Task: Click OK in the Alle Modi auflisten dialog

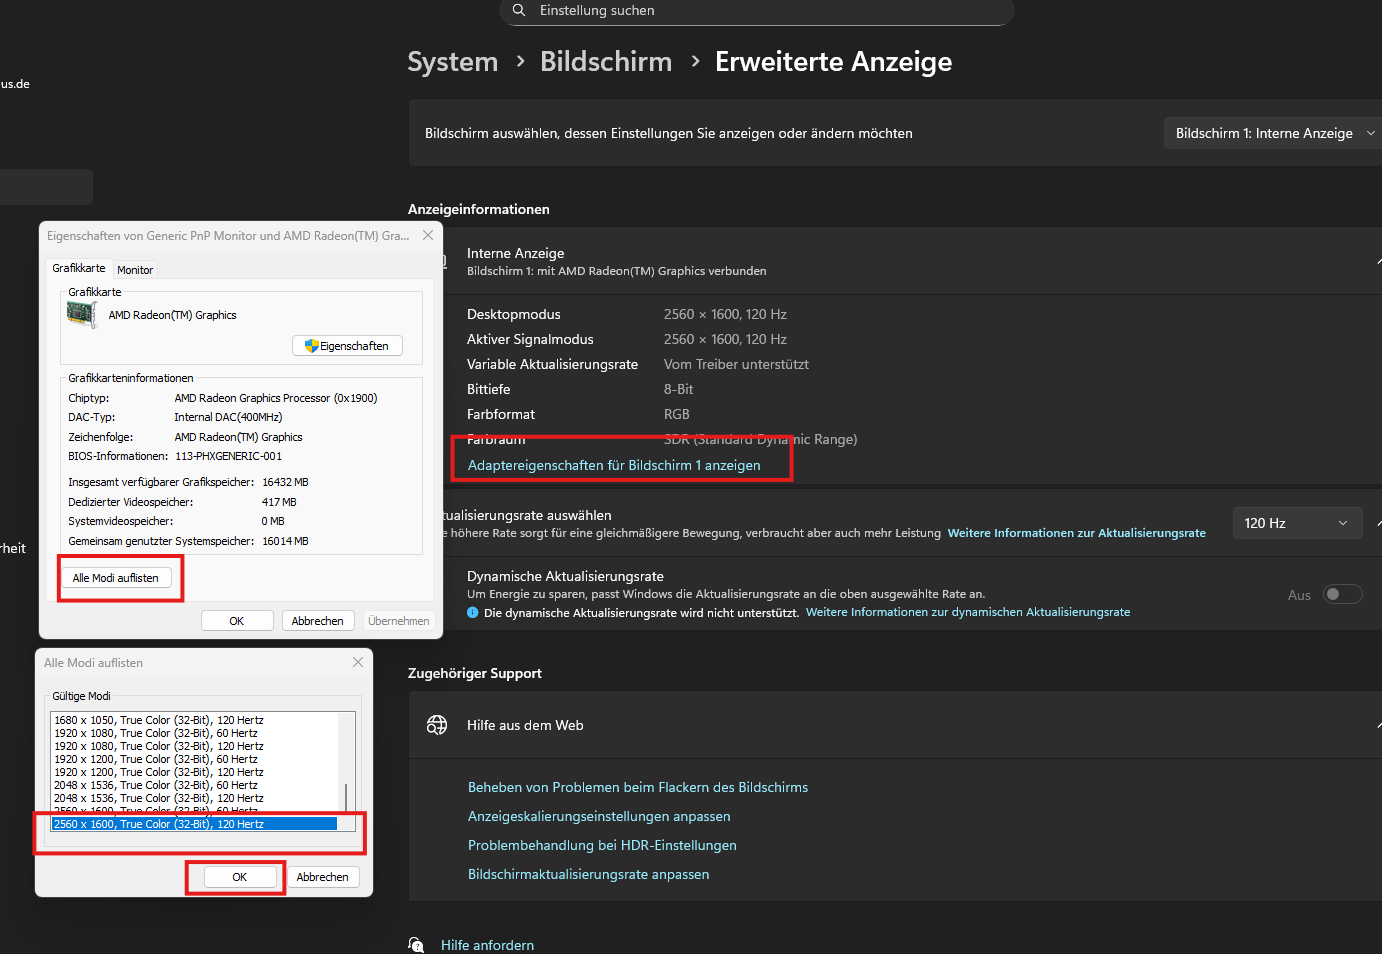Action: pyautogui.click(x=240, y=877)
